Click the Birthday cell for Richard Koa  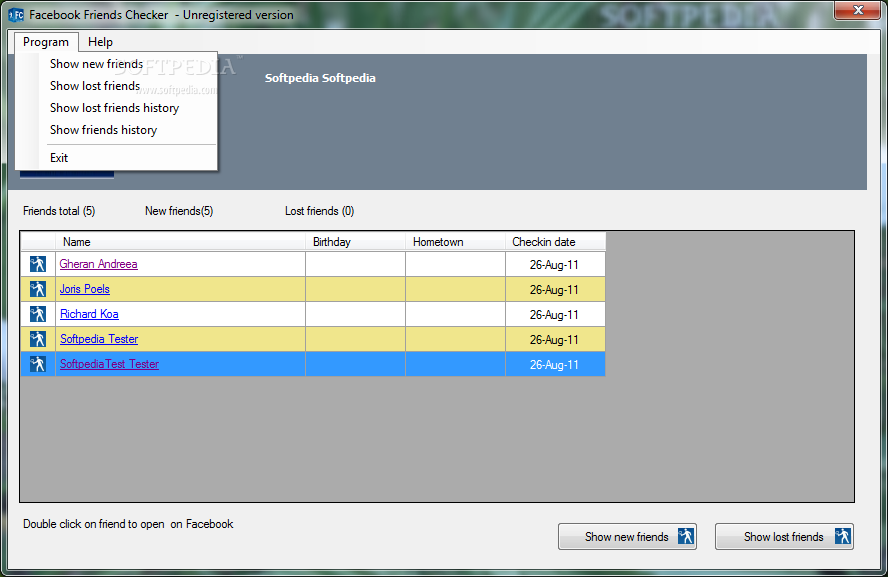pyautogui.click(x=355, y=314)
